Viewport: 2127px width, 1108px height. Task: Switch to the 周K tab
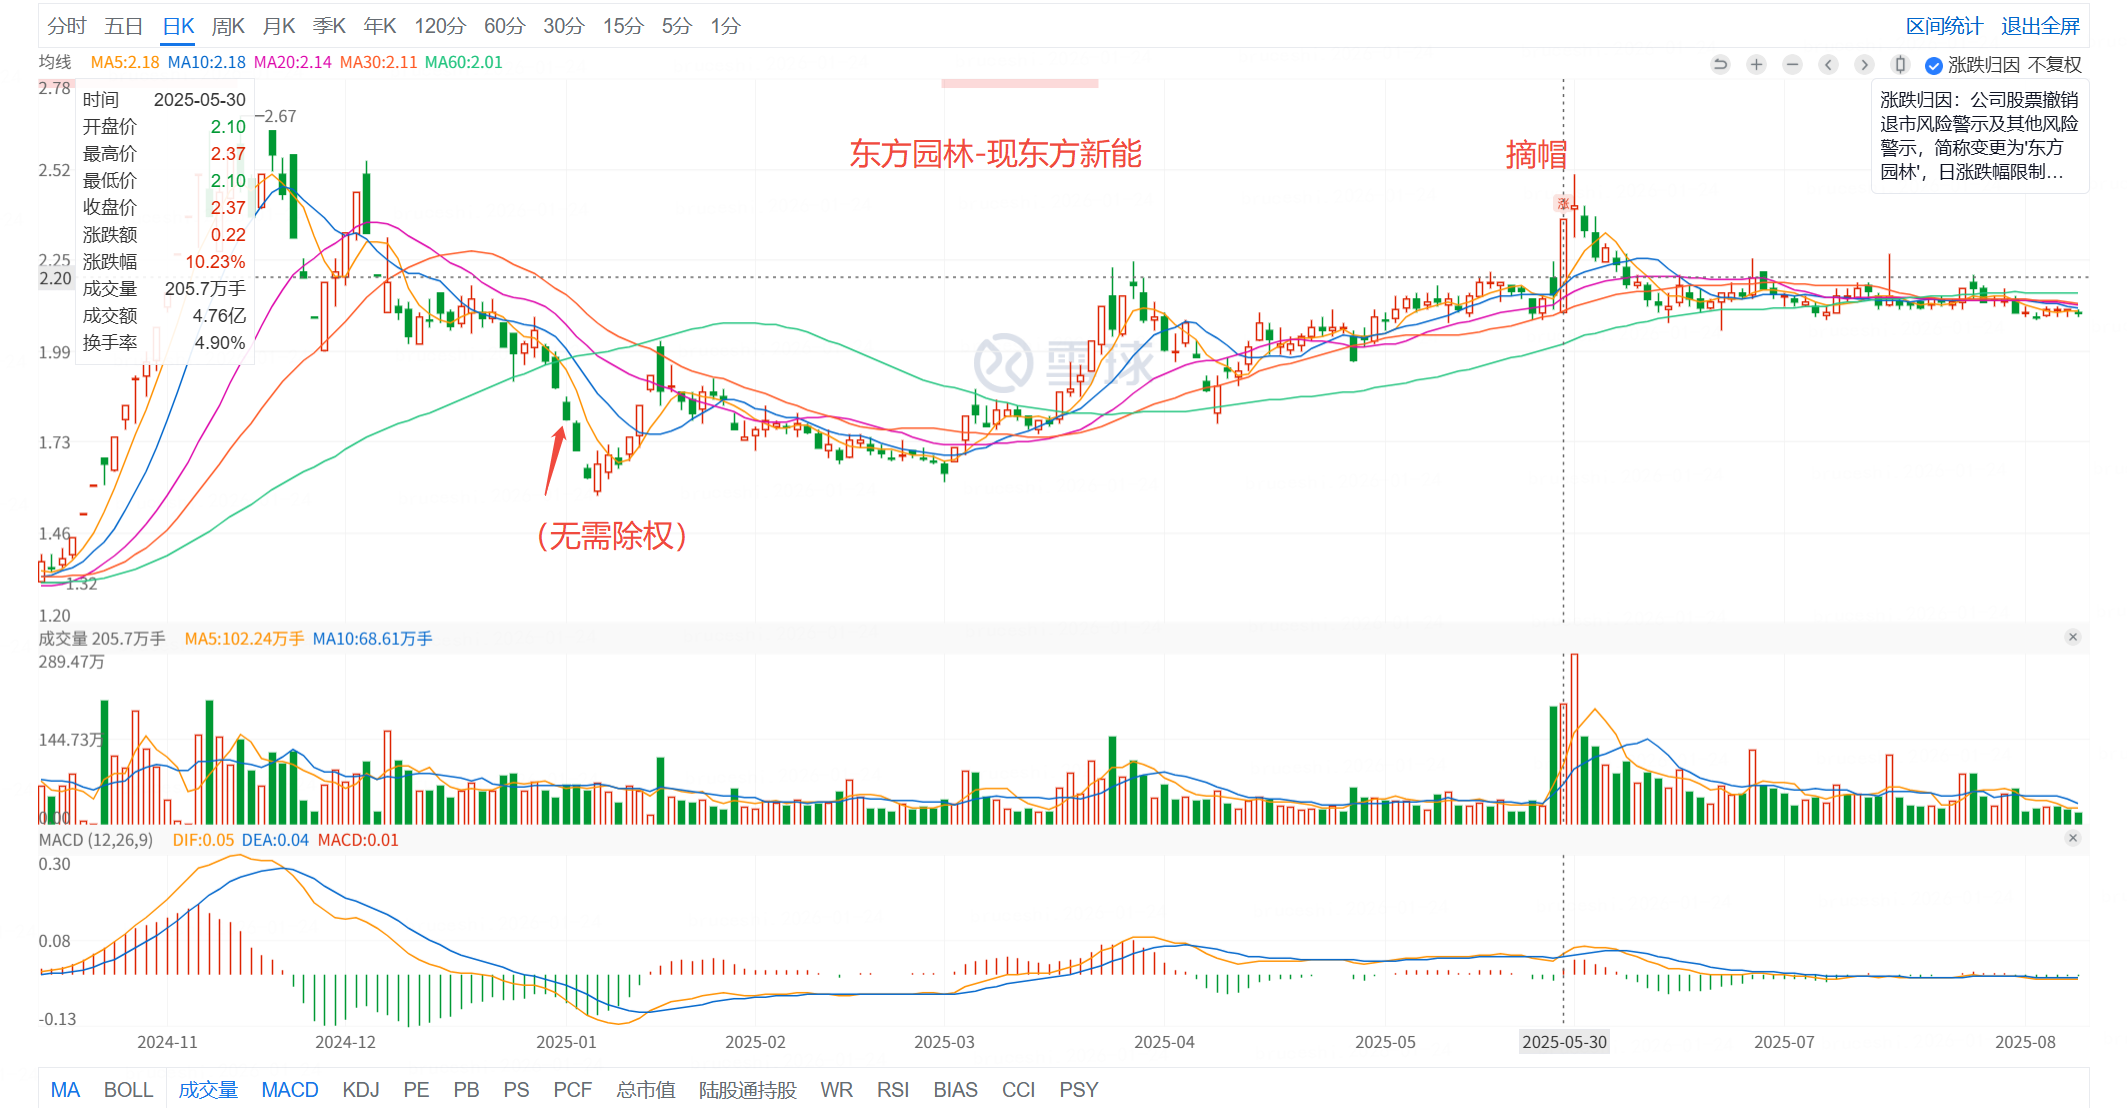(x=228, y=26)
